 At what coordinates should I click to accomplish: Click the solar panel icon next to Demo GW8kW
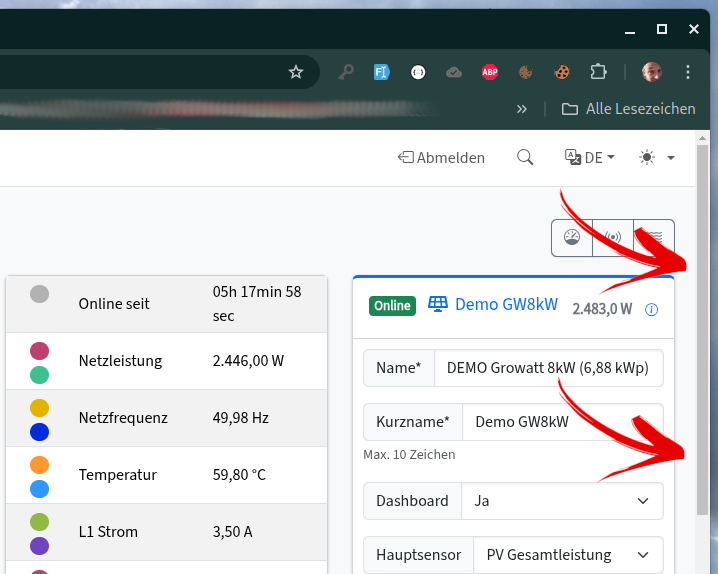coord(438,304)
